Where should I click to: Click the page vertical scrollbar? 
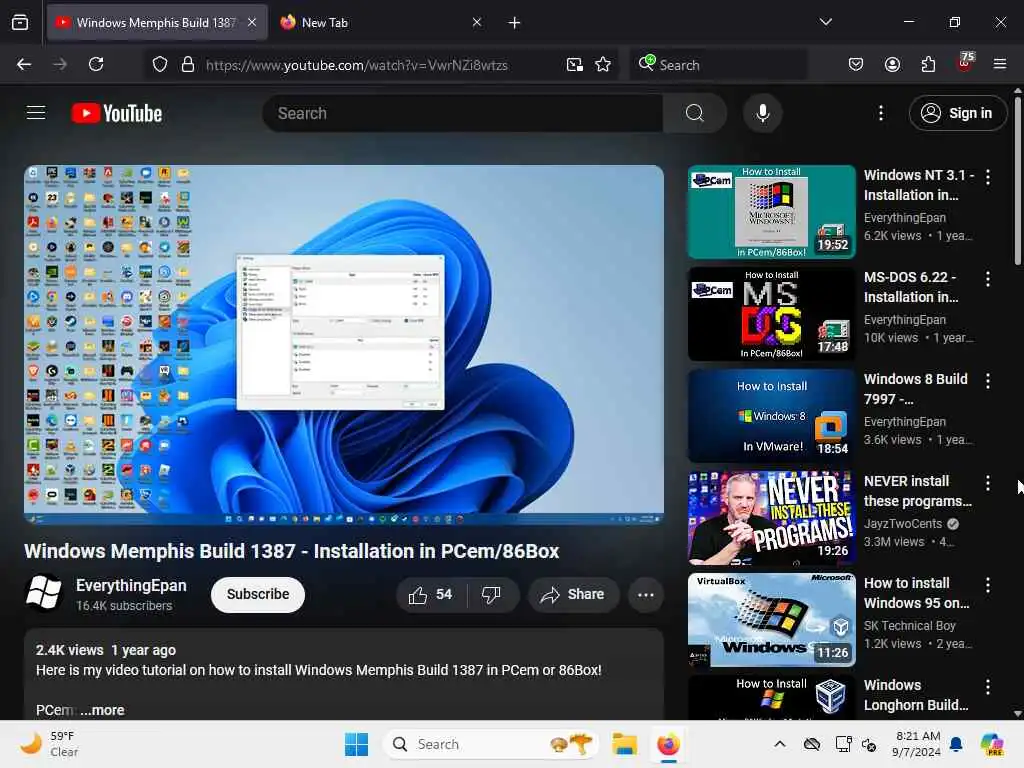pyautogui.click(x=1017, y=182)
